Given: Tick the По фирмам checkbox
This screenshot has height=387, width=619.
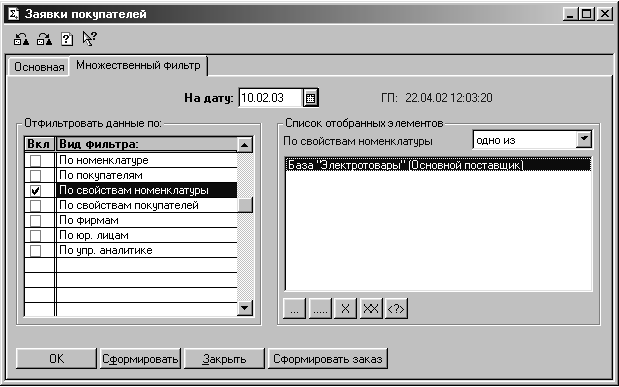Looking at the screenshot, I should [x=36, y=220].
